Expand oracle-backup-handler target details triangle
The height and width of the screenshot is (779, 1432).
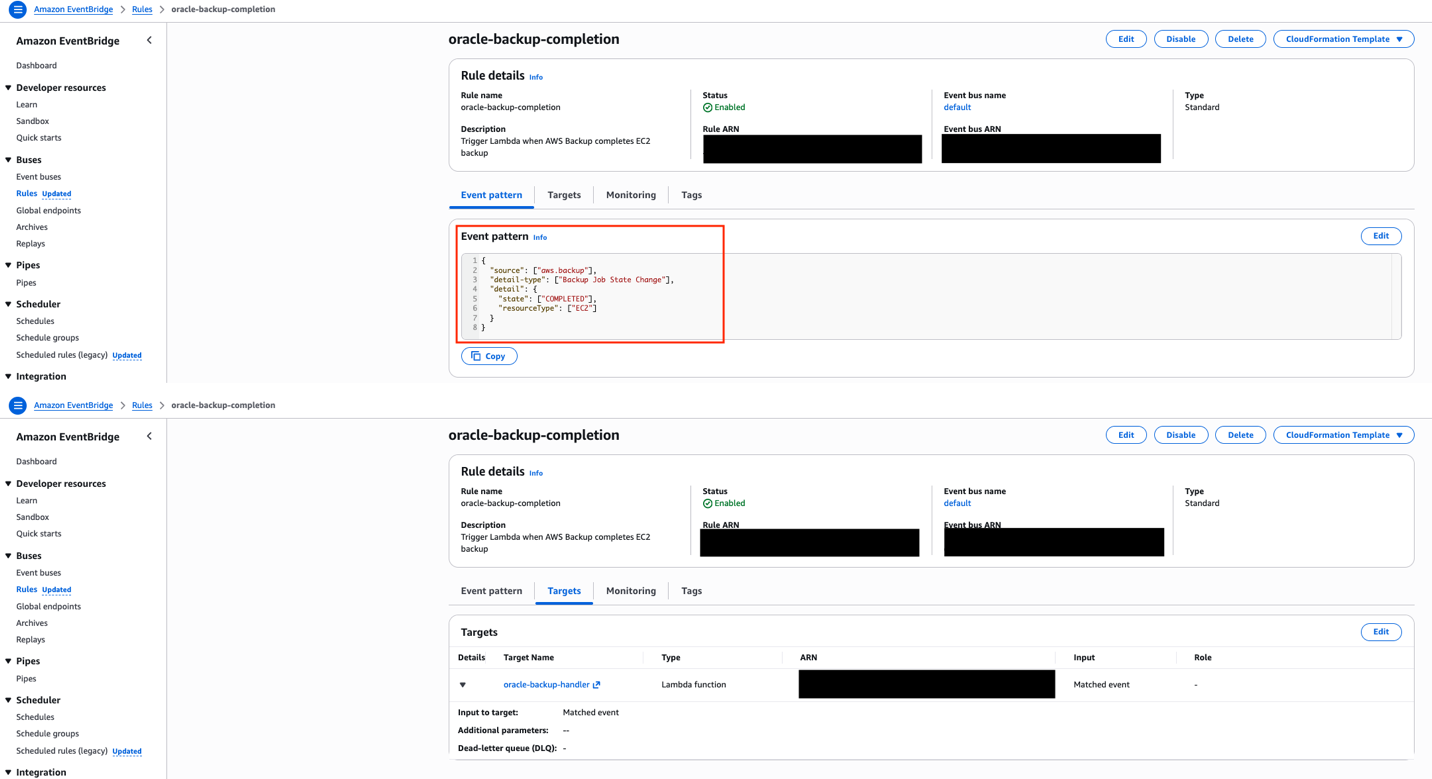(x=463, y=685)
